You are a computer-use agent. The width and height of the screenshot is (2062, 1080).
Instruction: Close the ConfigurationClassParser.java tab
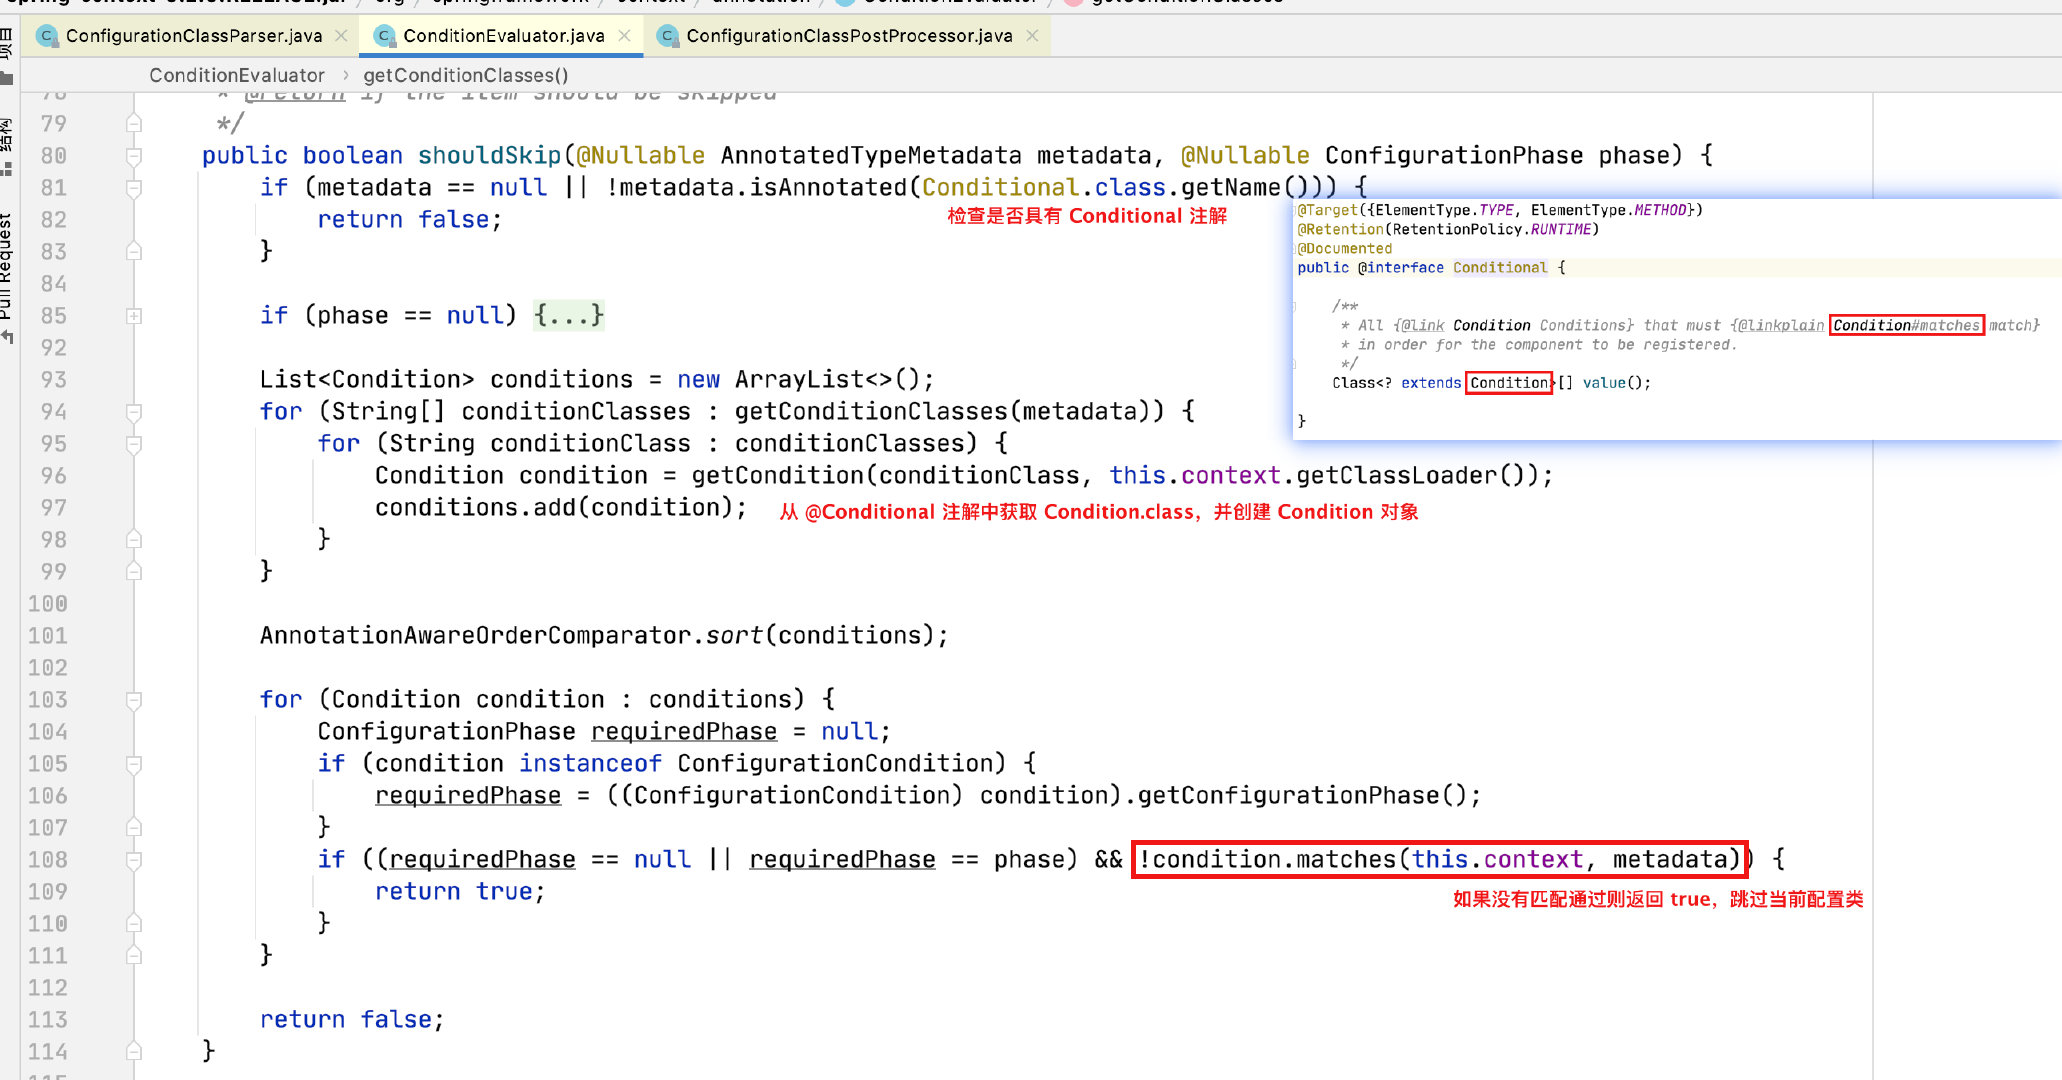pyautogui.click(x=341, y=36)
